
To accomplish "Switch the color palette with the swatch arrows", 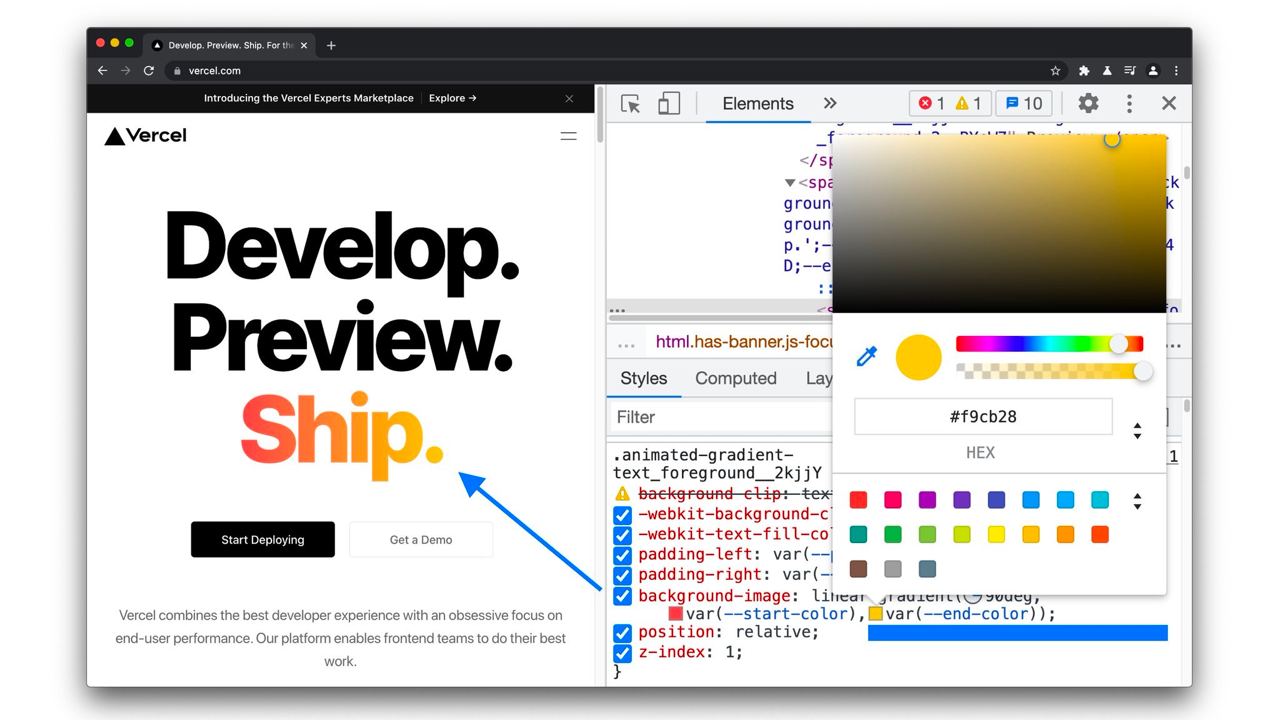I will [x=1137, y=501].
